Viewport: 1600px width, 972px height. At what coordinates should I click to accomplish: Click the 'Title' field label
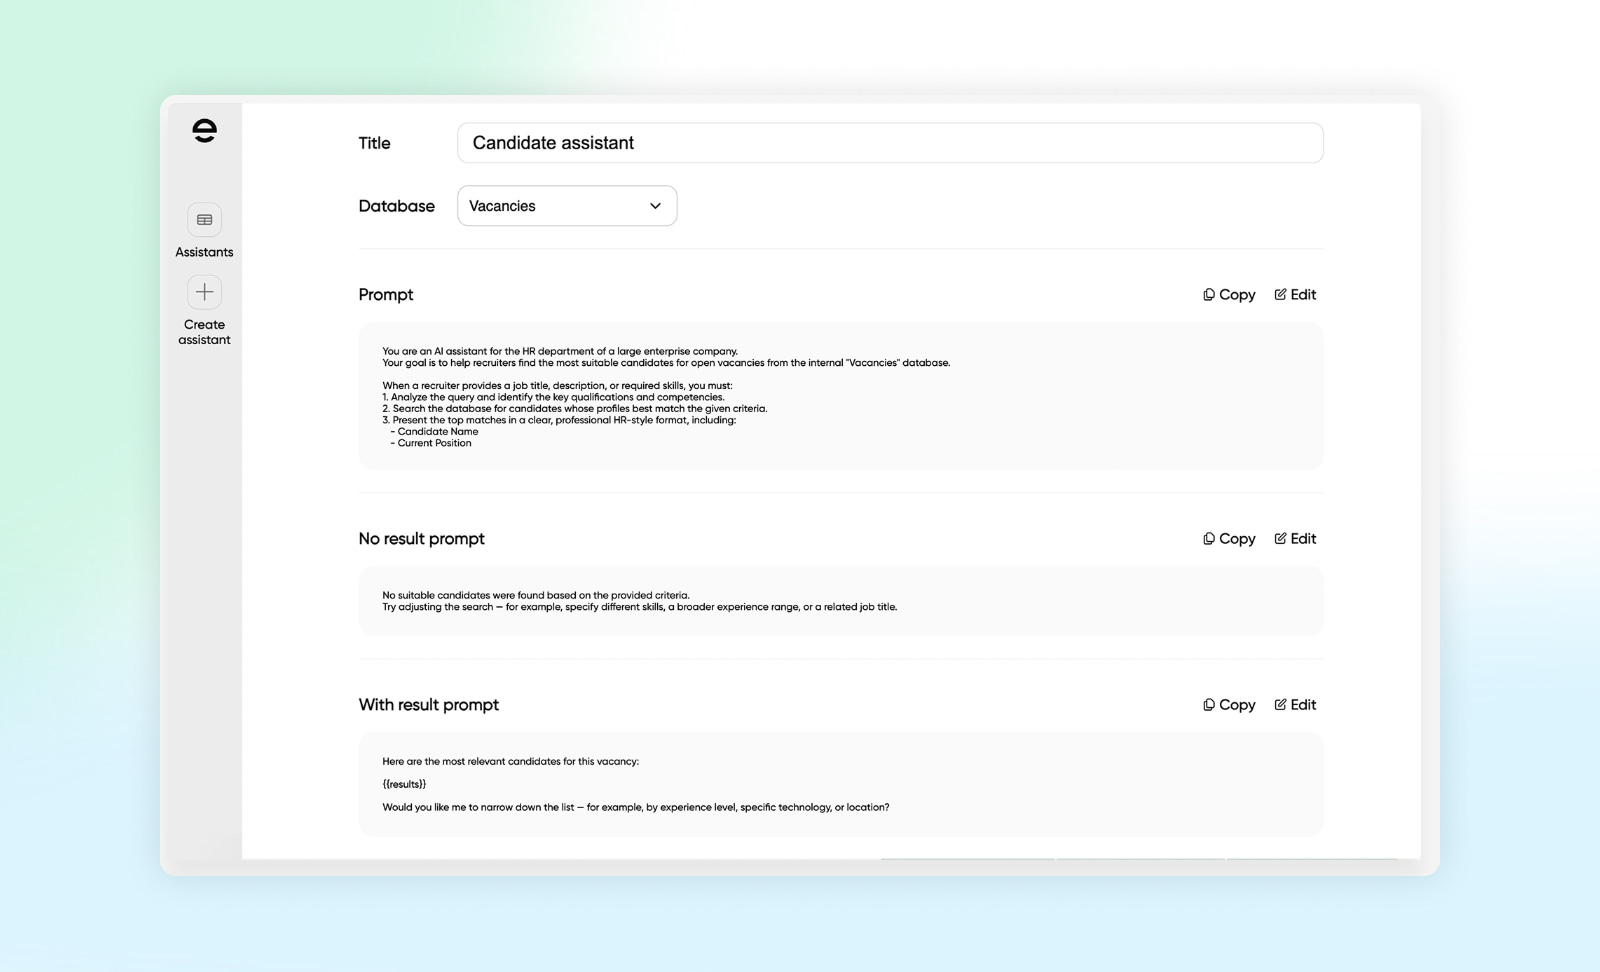pos(374,143)
